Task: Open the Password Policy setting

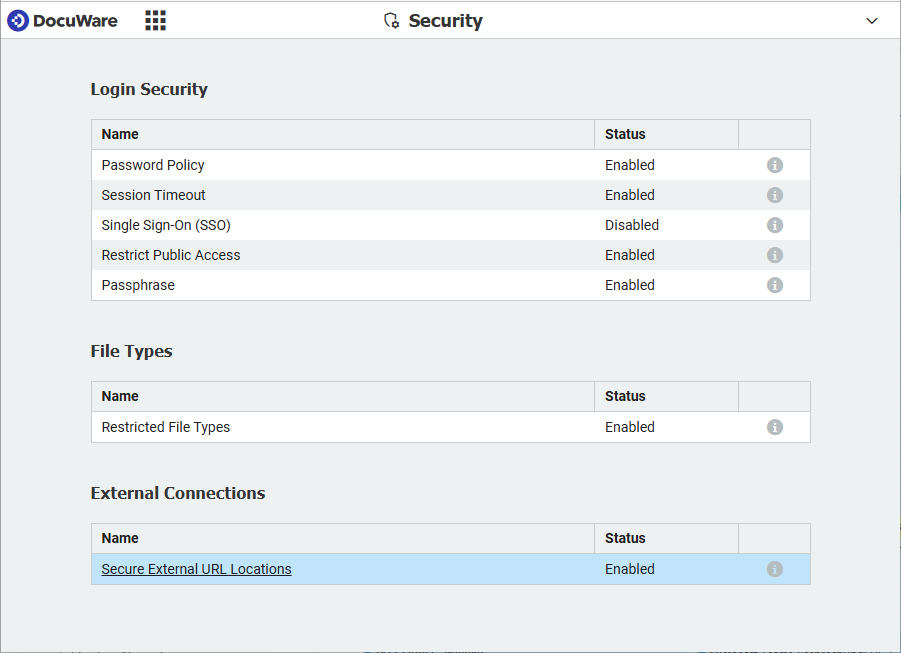Action: pos(153,165)
